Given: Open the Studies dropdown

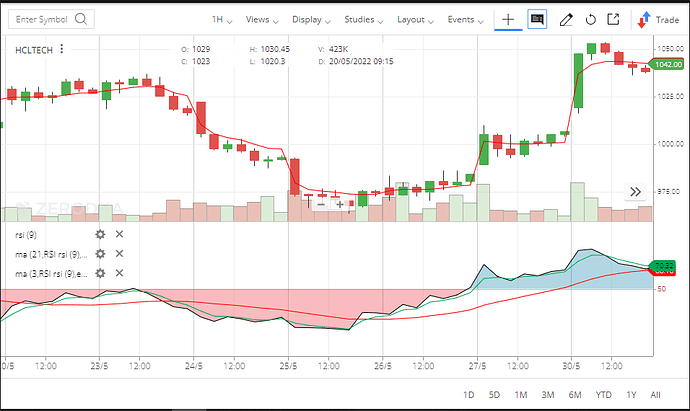Looking at the screenshot, I should coord(363,20).
